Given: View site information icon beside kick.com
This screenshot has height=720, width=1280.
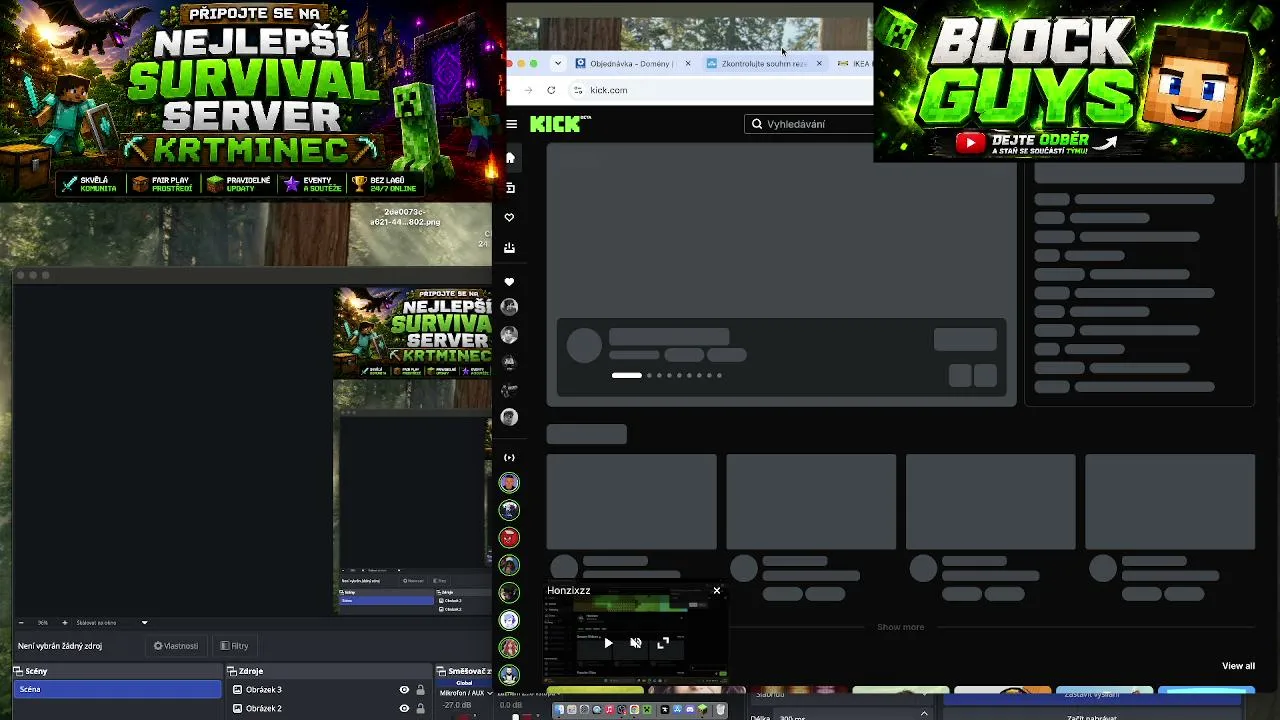Looking at the screenshot, I should tap(578, 90).
